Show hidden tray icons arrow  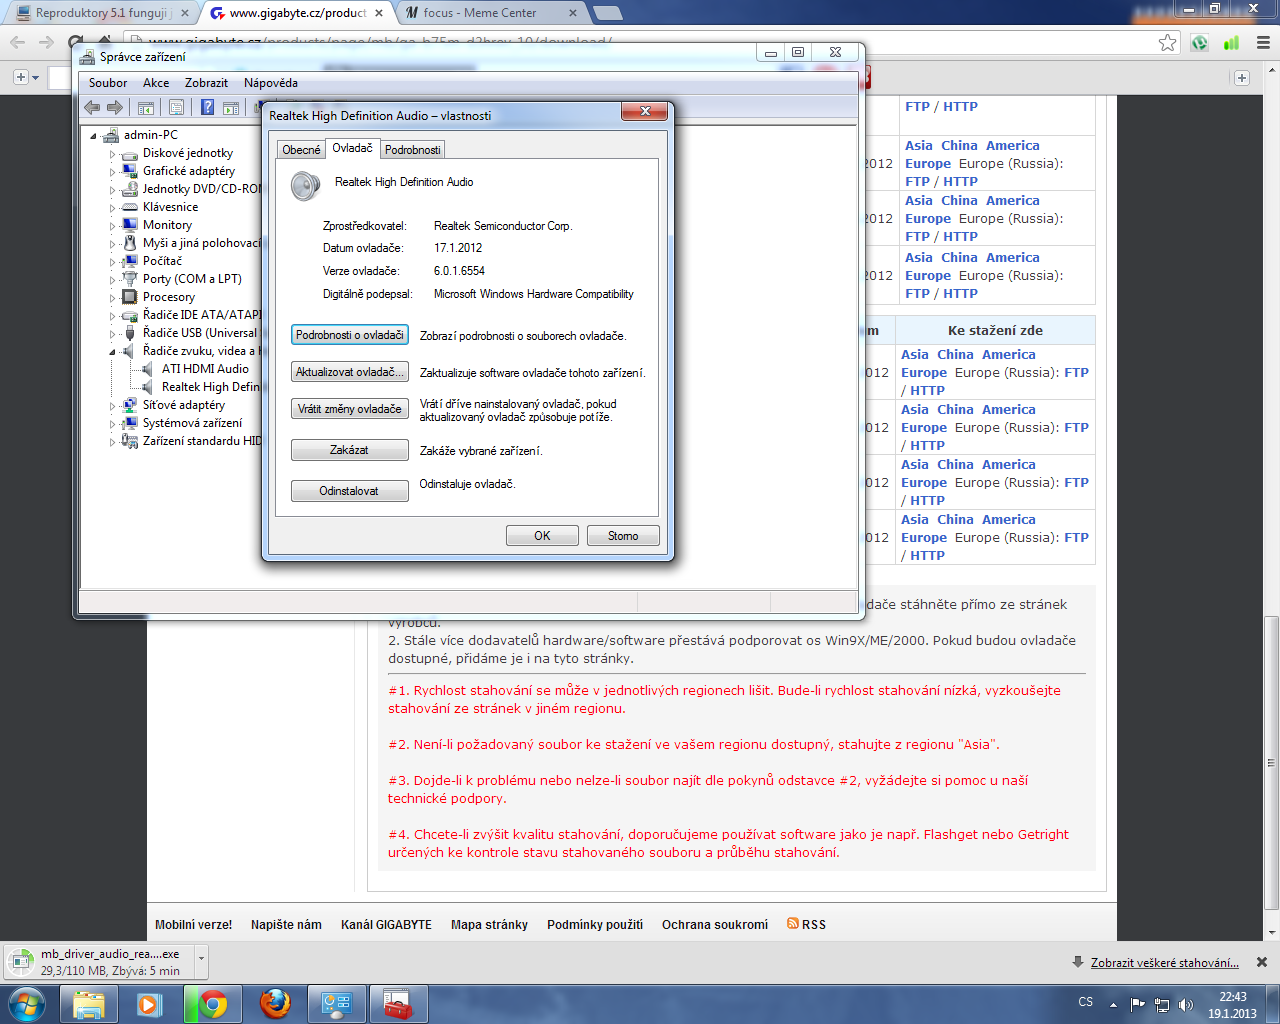tap(1113, 1004)
